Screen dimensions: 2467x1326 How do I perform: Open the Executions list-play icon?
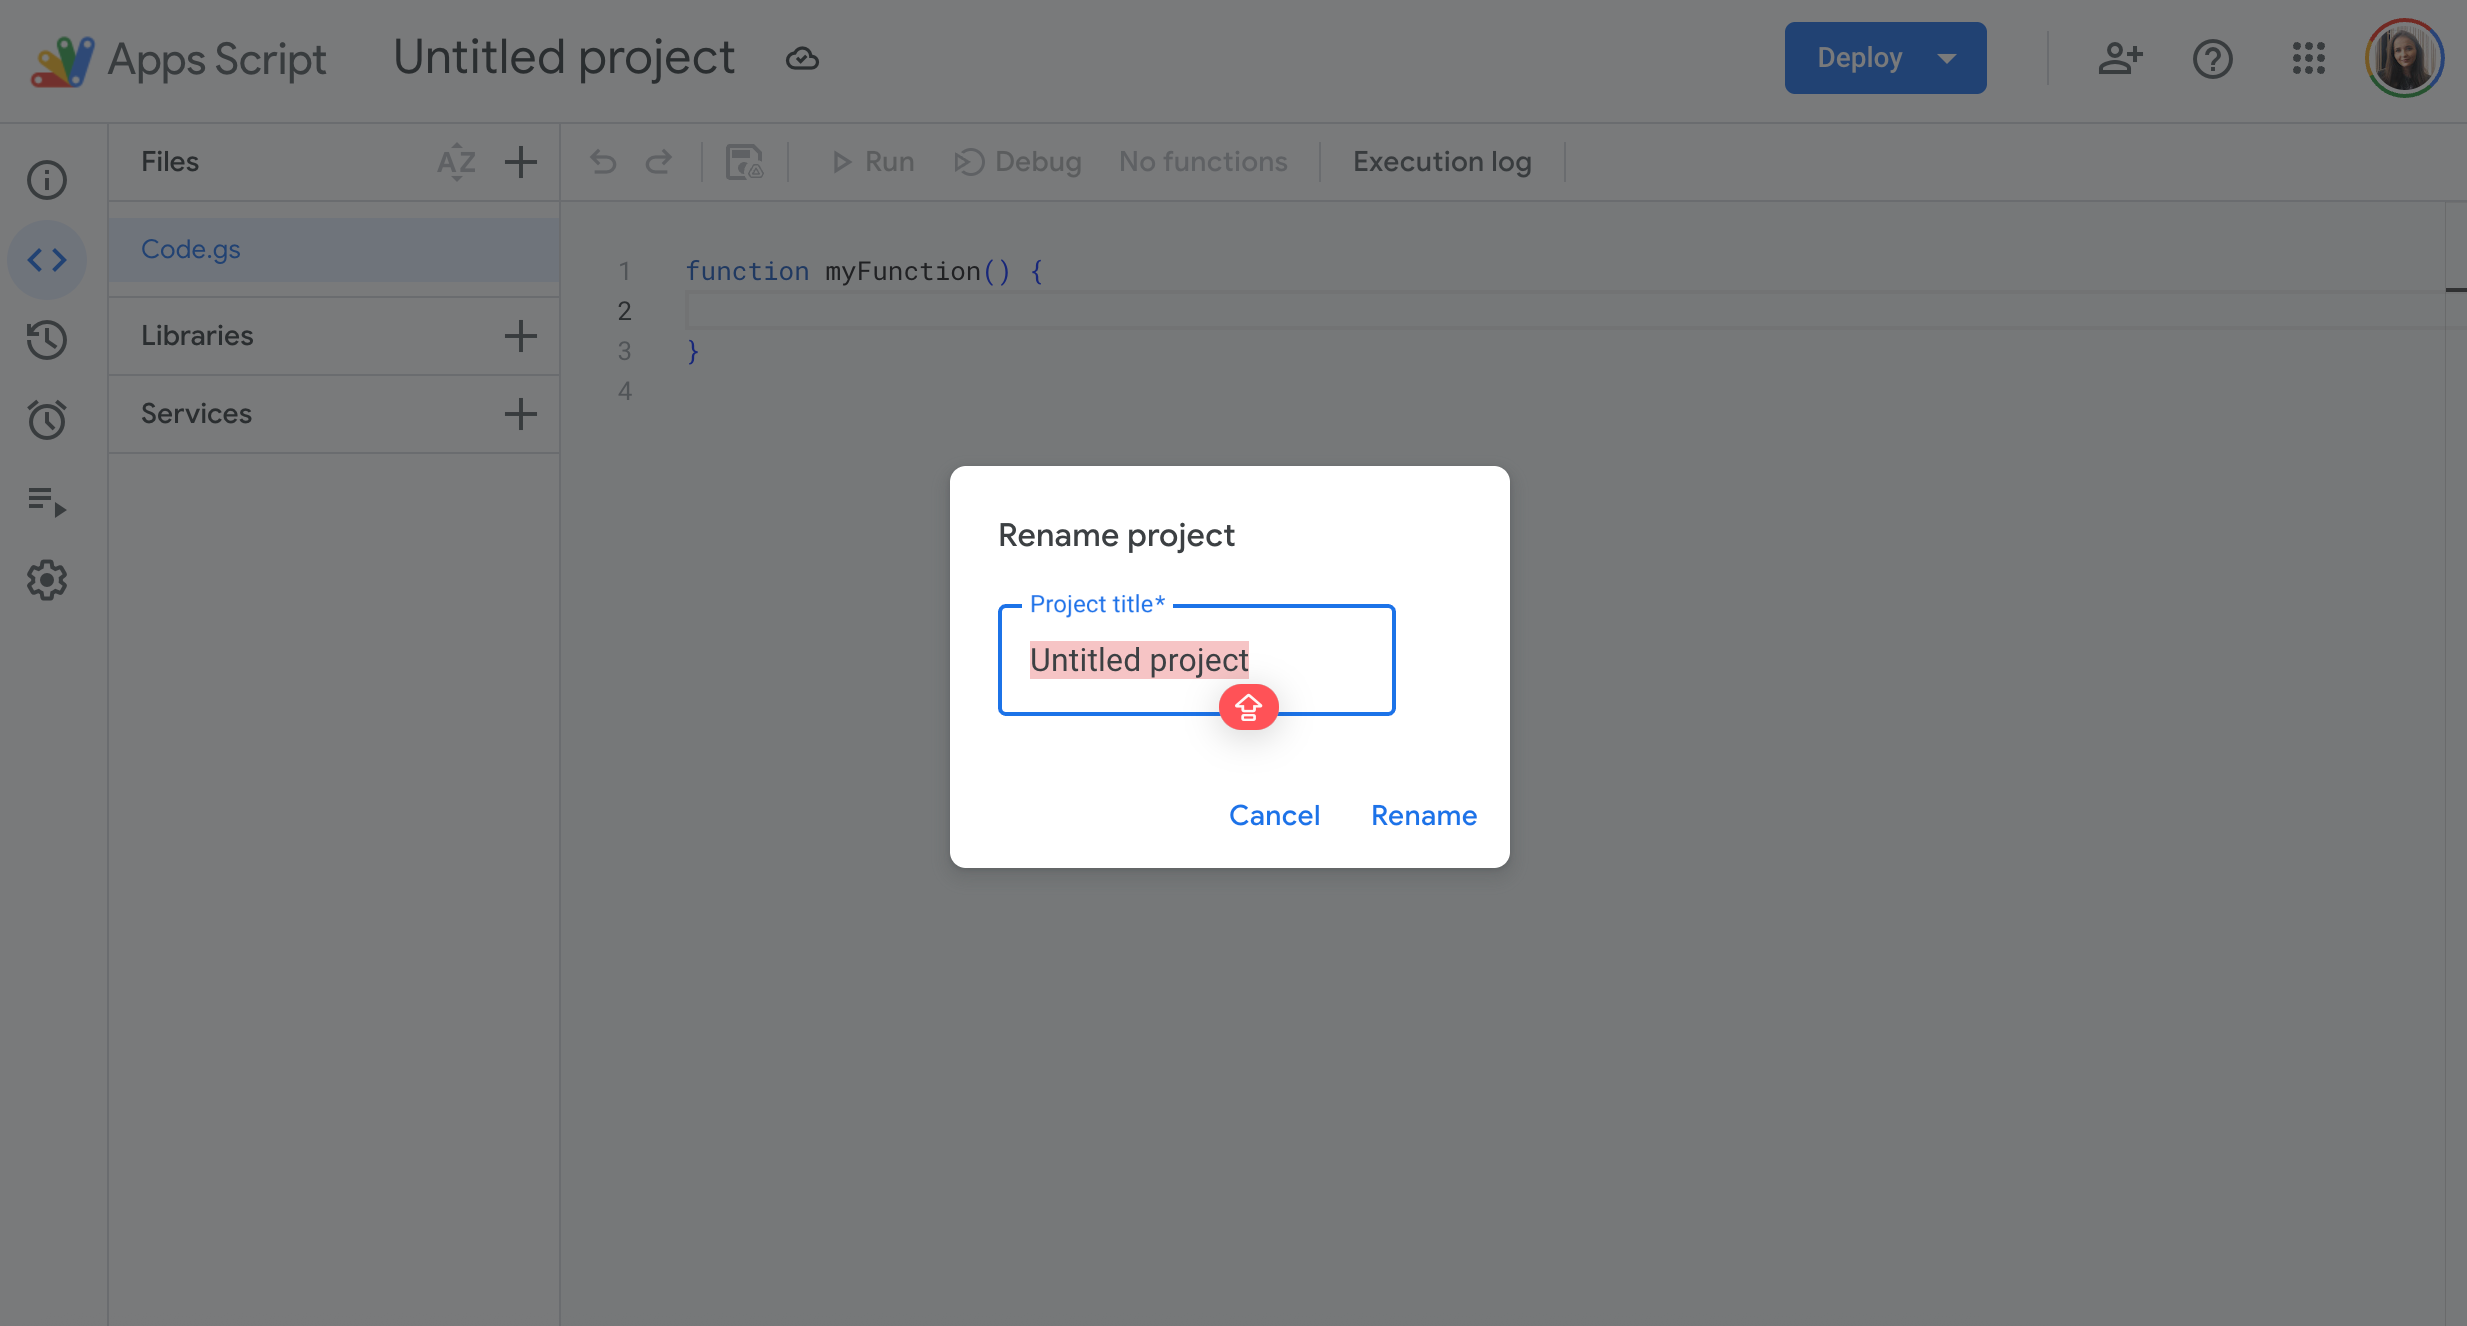pyautogui.click(x=47, y=500)
